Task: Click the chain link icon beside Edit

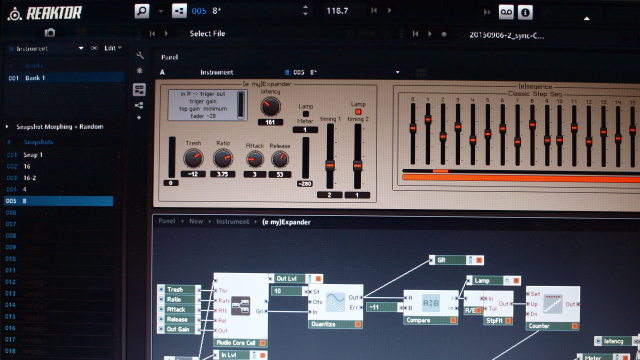Action: 94,48
